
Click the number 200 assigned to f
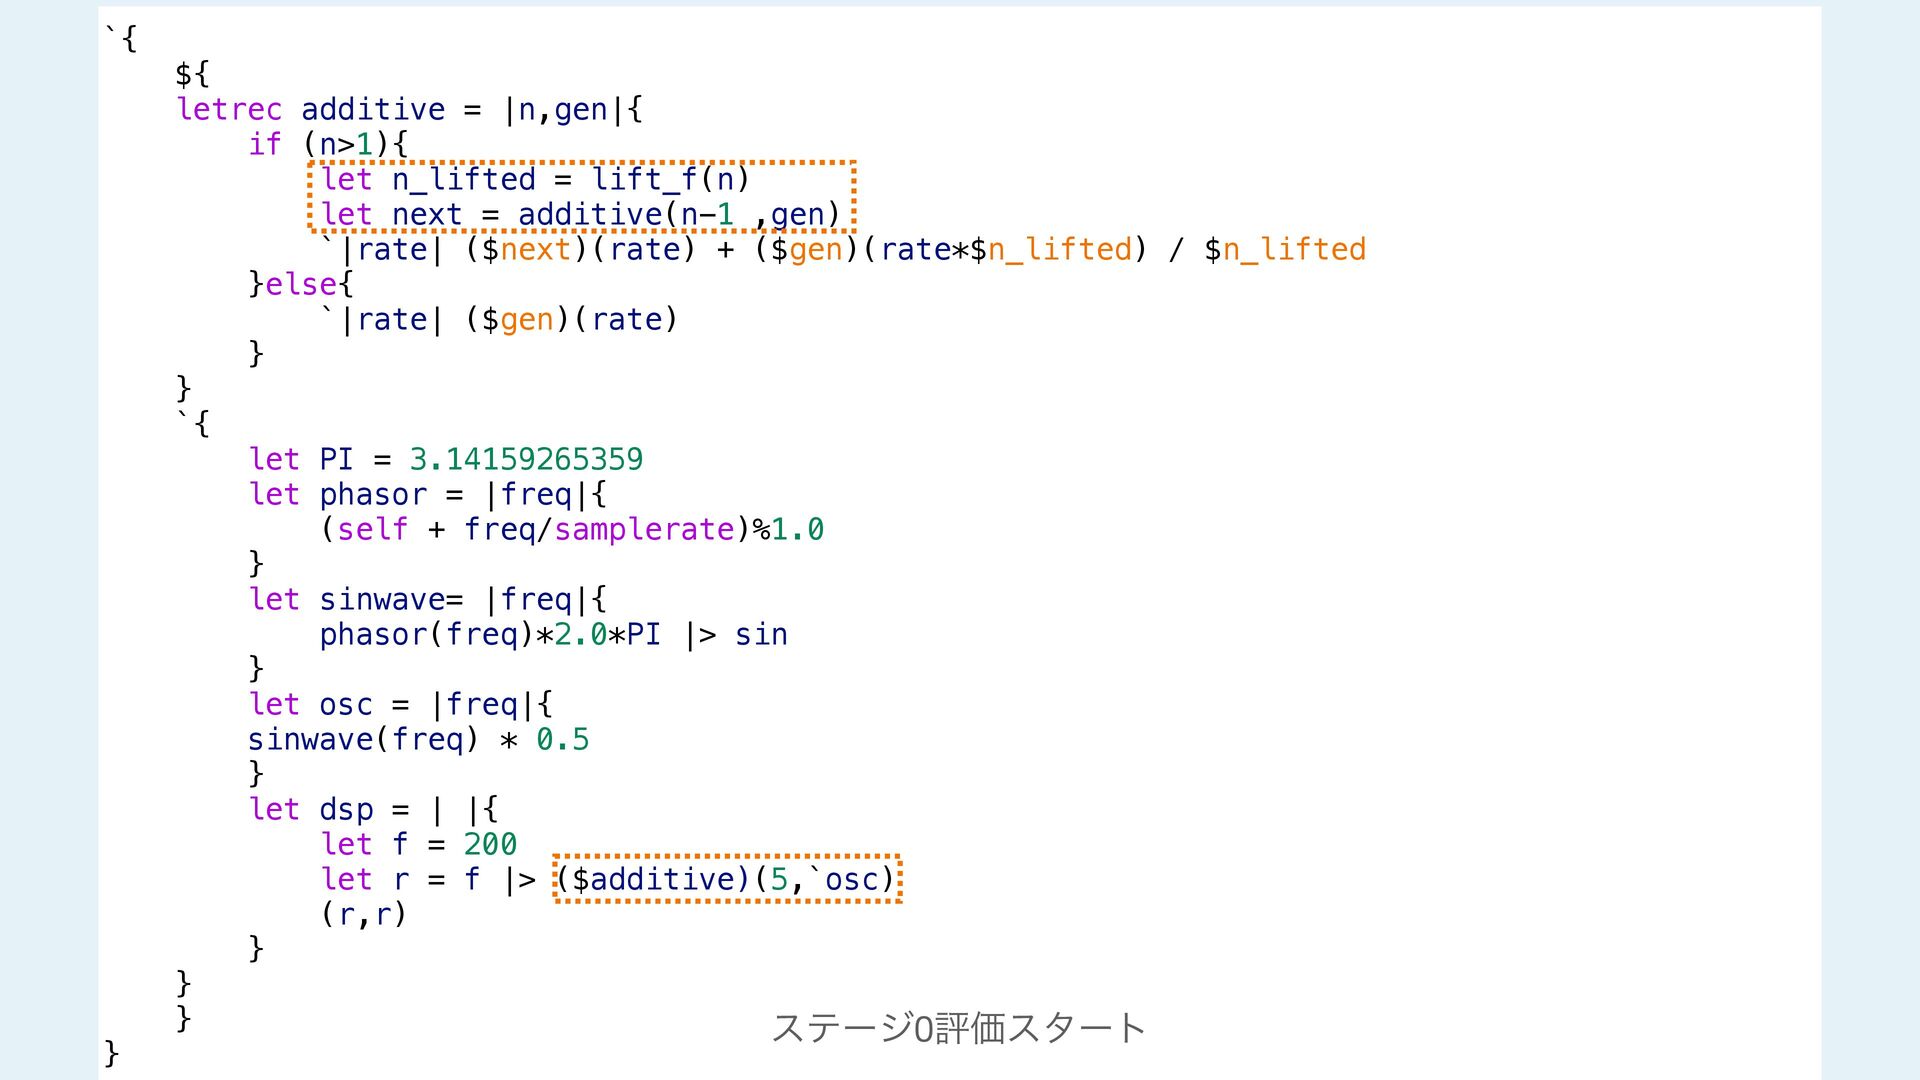click(490, 844)
